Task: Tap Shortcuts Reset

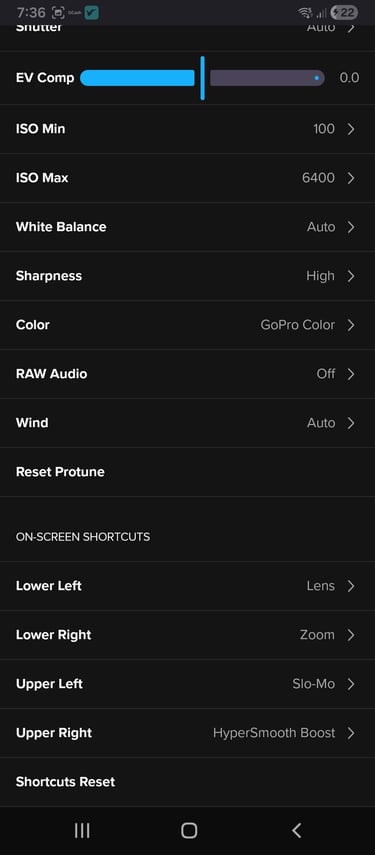Action: click(188, 782)
